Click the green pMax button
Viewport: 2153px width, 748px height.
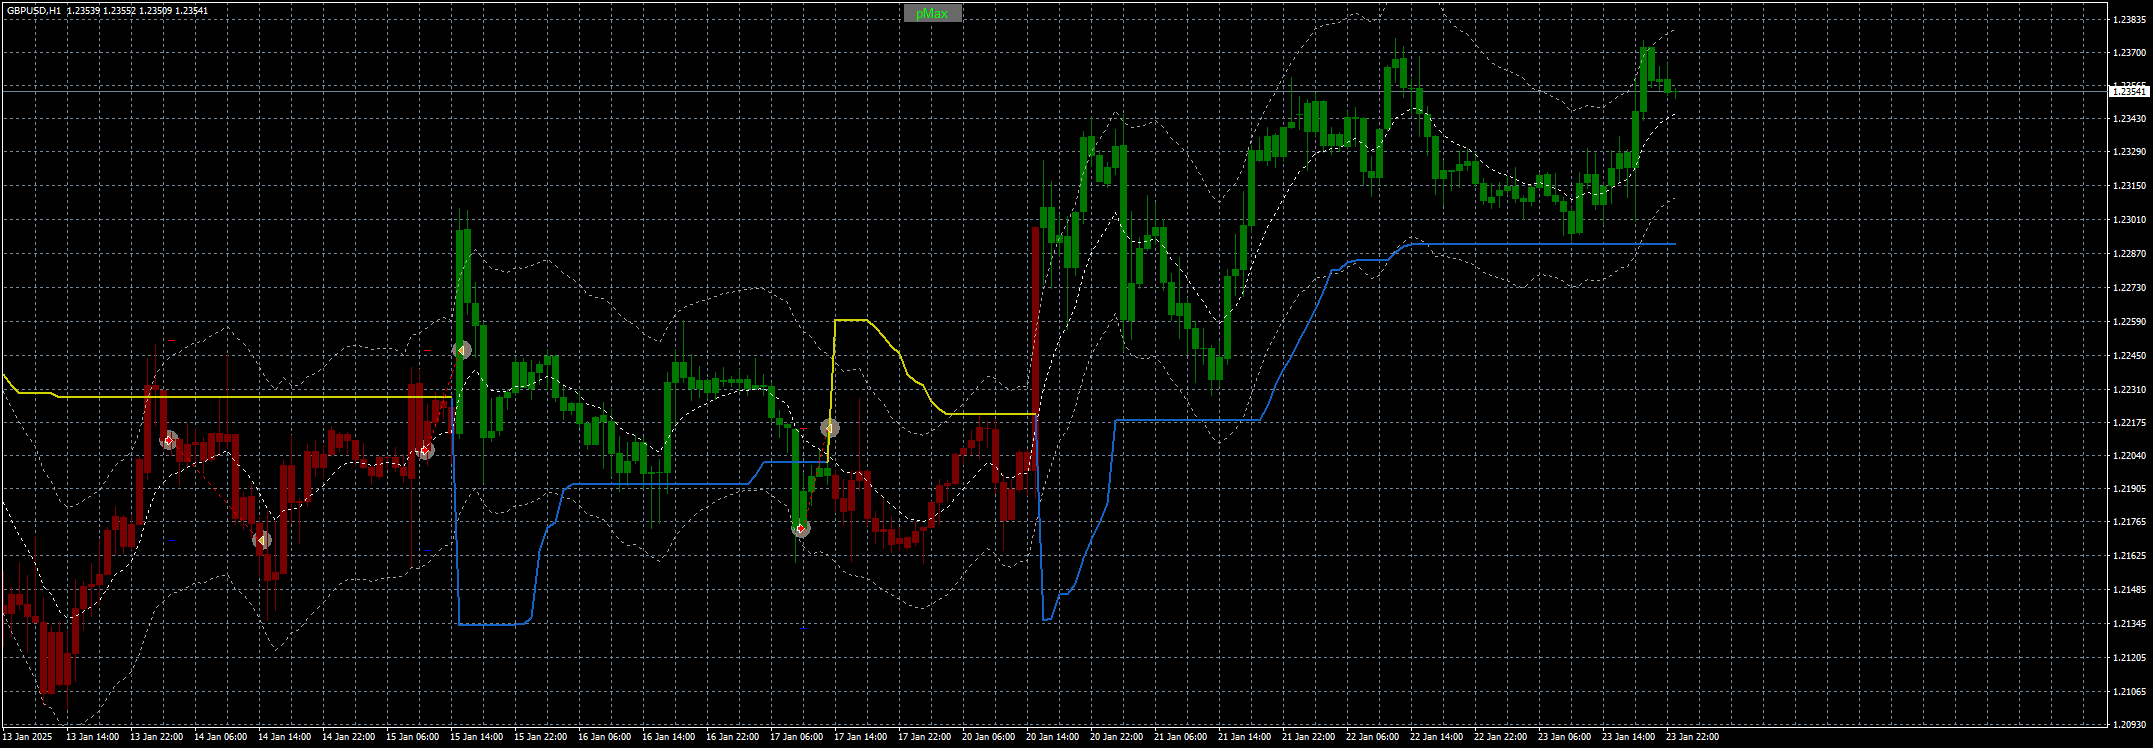[932, 13]
